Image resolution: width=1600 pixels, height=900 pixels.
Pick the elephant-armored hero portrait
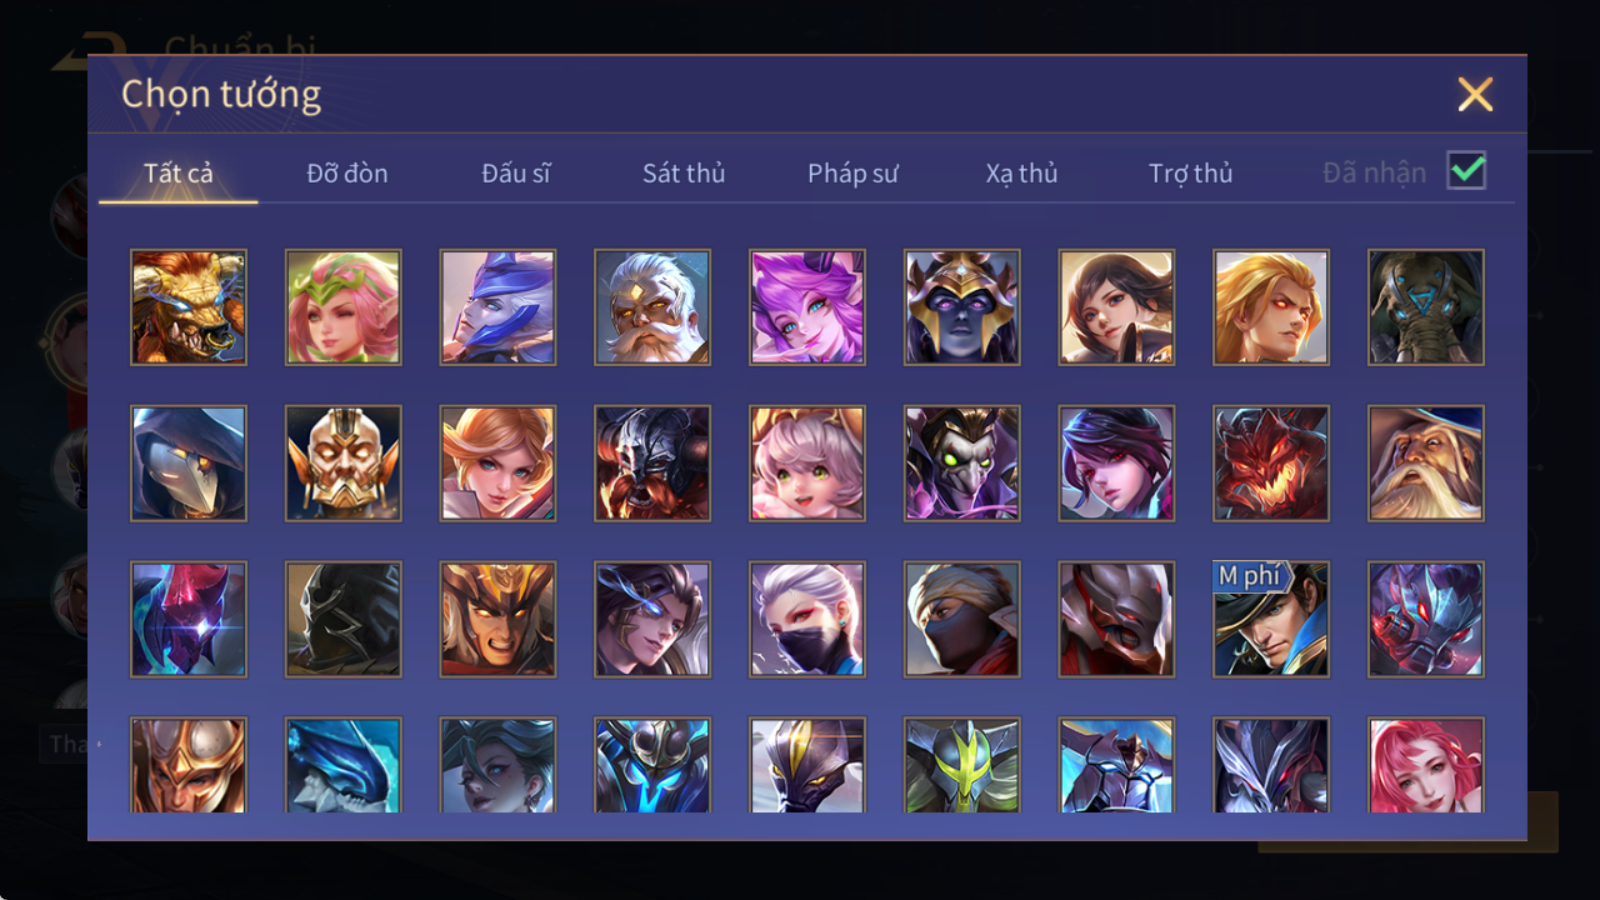pyautogui.click(x=1426, y=307)
